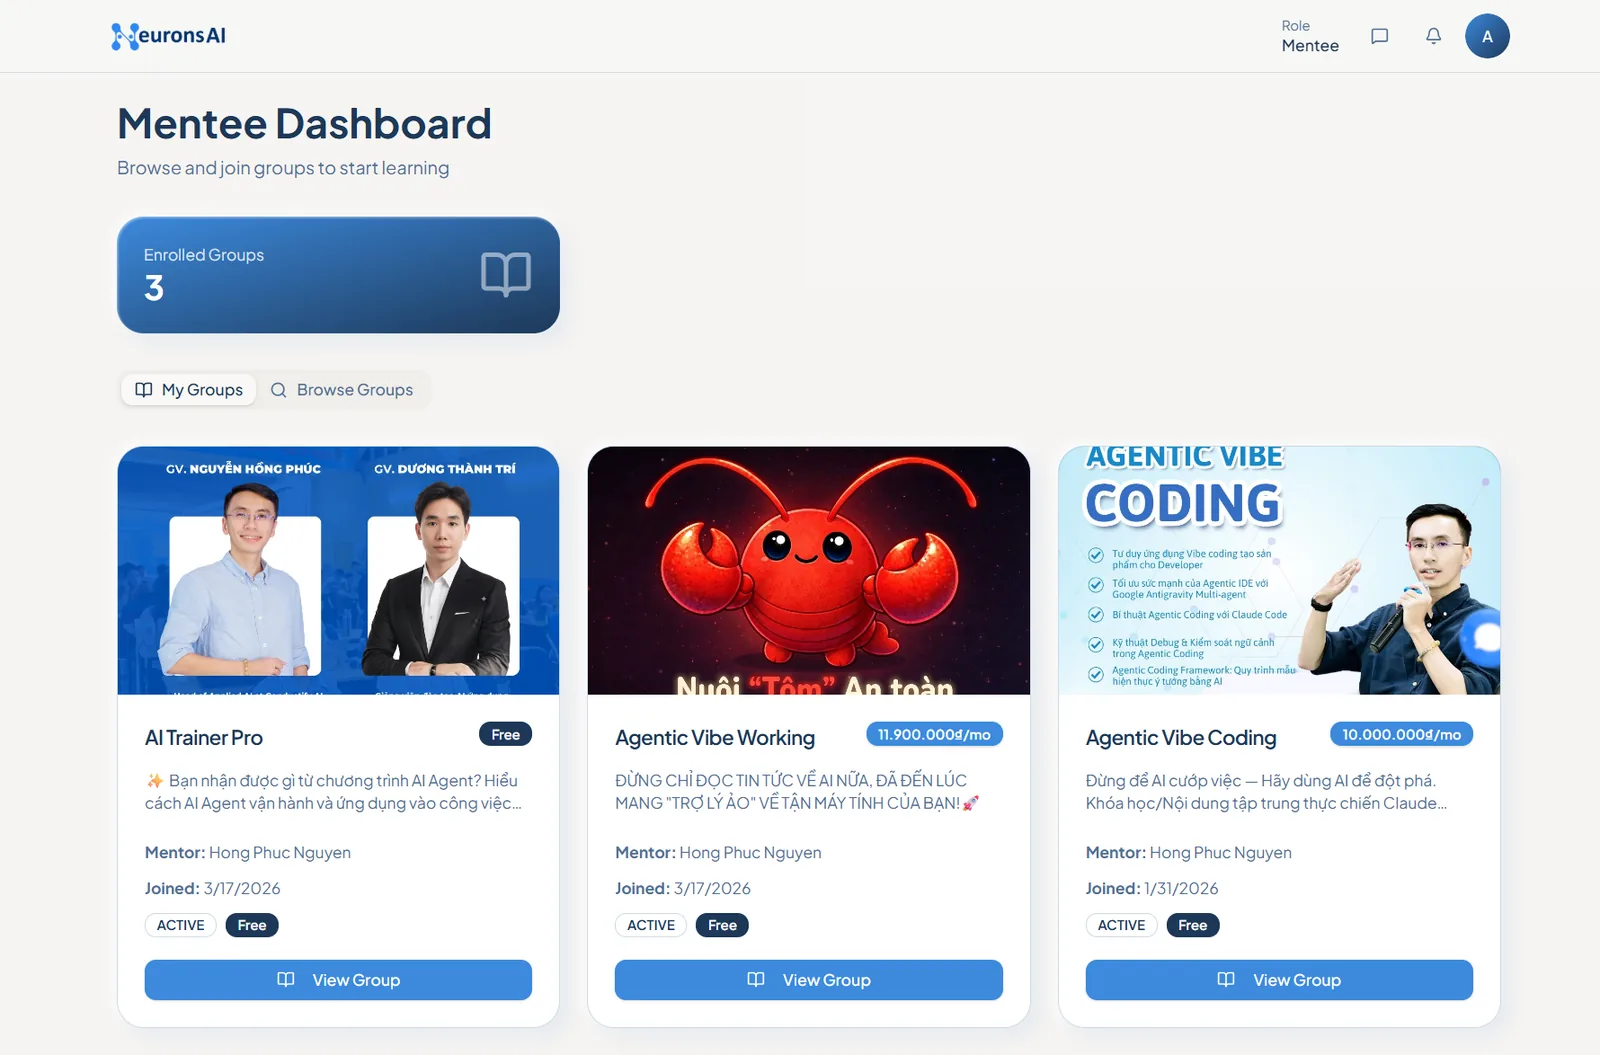
Task: Click the Agentic Vibe Coding description text
Action: pyautogui.click(x=1266, y=791)
